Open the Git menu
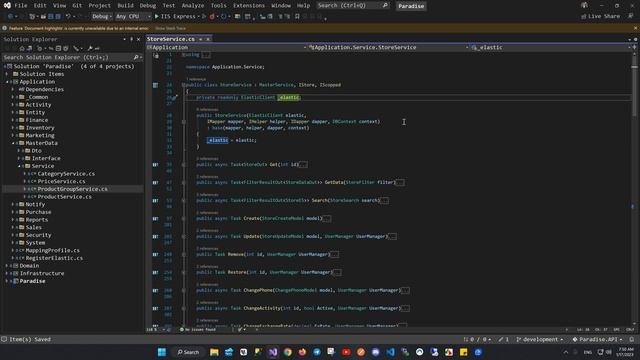Screen dimensions: 640x360 pyautogui.click(x=77, y=6)
